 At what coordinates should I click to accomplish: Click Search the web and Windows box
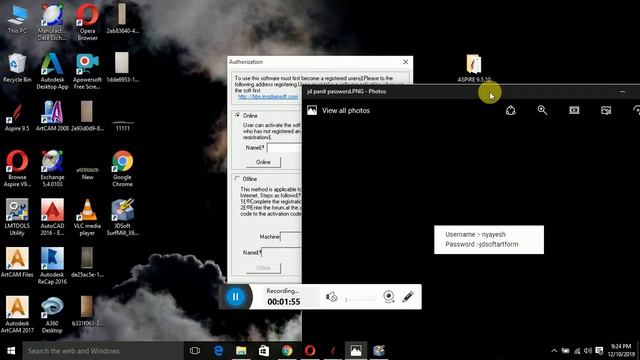coord(103,351)
